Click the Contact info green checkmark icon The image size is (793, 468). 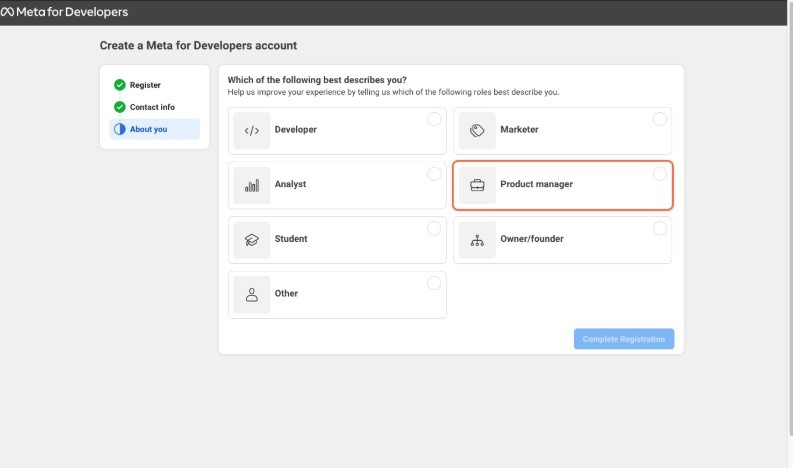[x=119, y=107]
